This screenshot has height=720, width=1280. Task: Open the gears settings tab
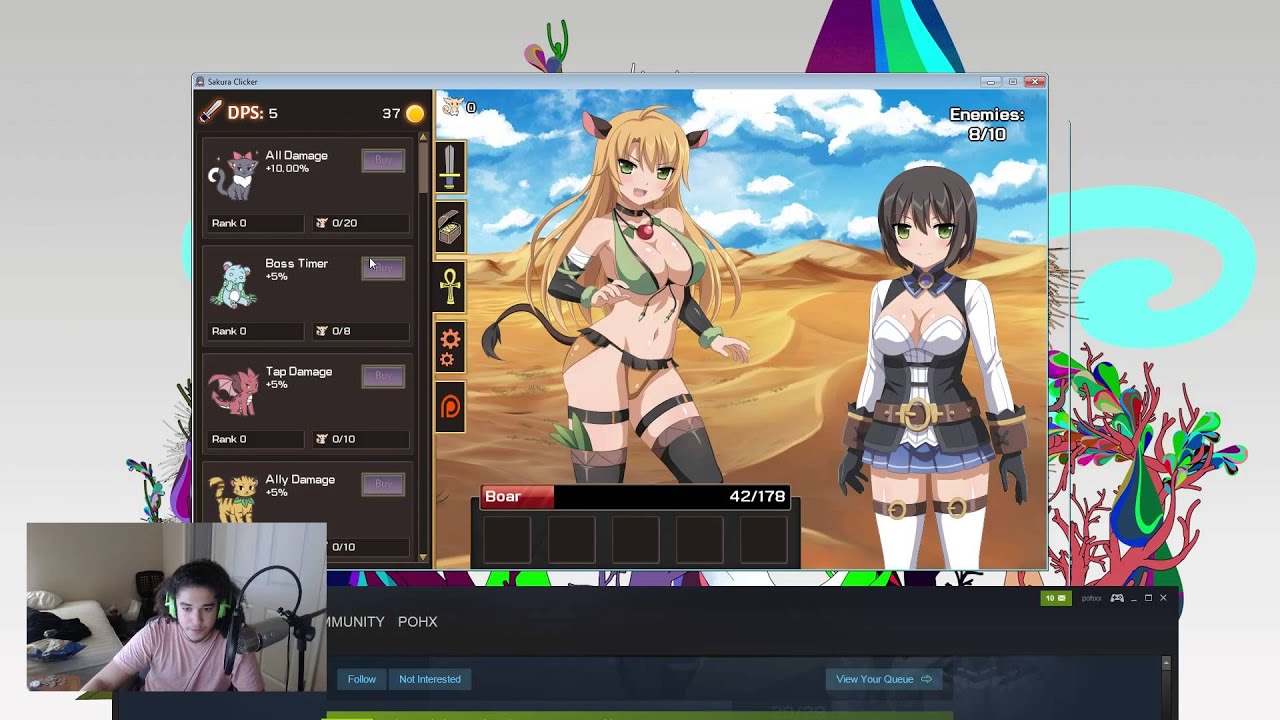click(x=450, y=347)
